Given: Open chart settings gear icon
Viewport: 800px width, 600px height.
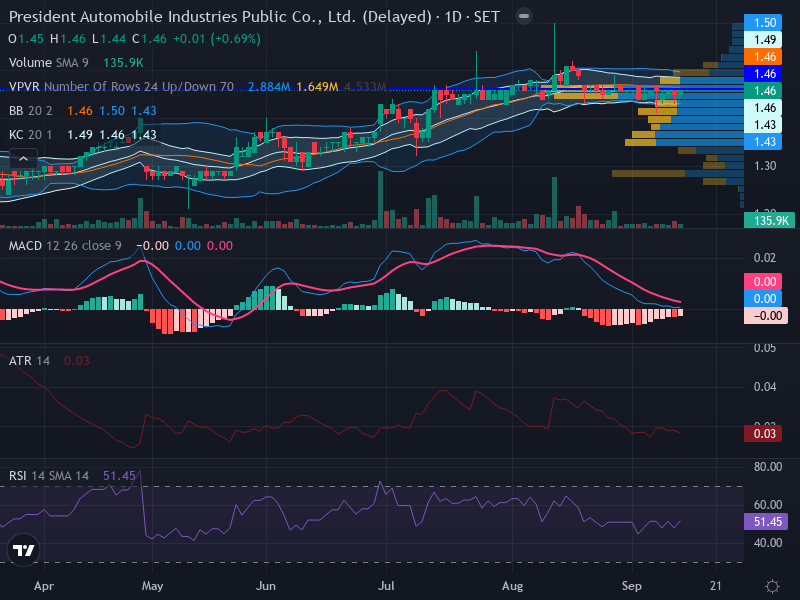Looking at the screenshot, I should (x=772, y=586).
